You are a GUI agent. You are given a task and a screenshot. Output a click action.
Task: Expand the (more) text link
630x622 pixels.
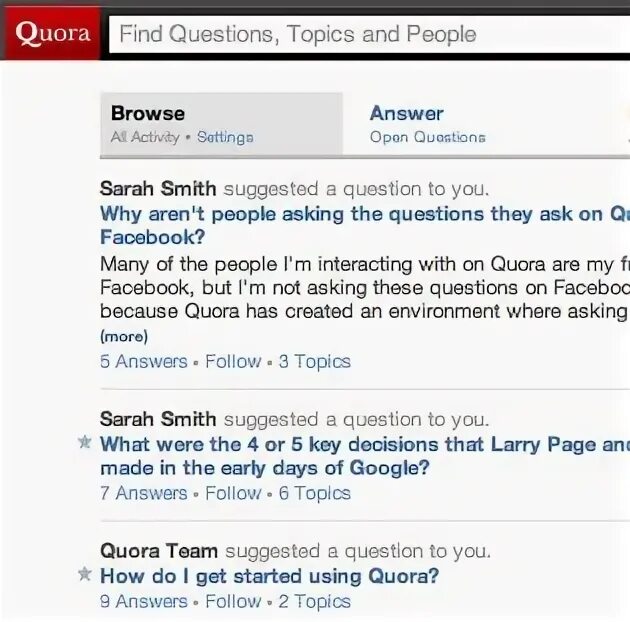click(x=124, y=336)
